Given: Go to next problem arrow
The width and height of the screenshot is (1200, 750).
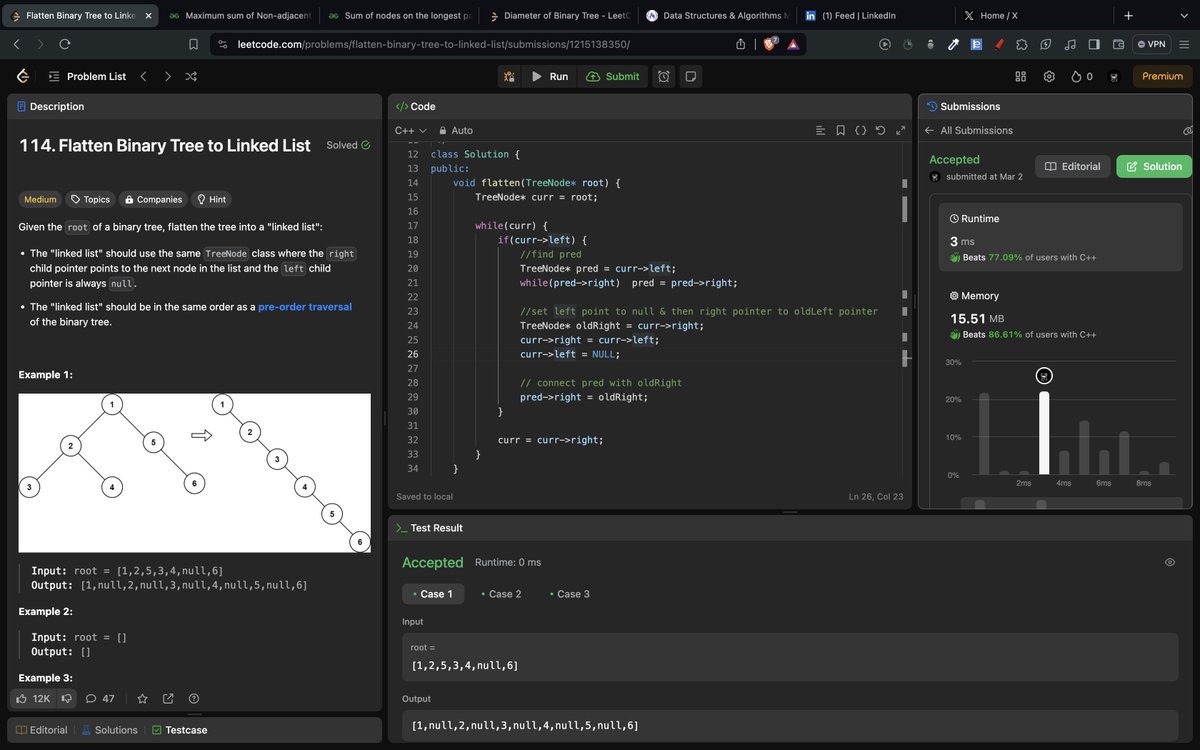Looking at the screenshot, I should tap(167, 76).
